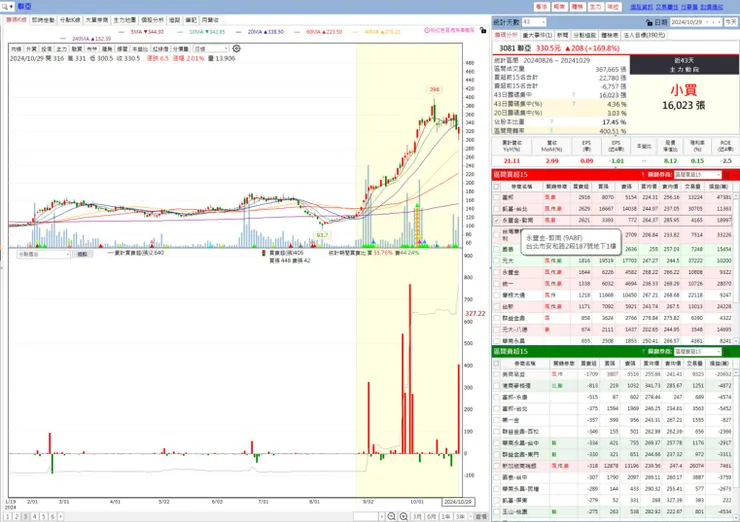Click help icon next to 43日籌碼集中 張數

click(x=574, y=95)
